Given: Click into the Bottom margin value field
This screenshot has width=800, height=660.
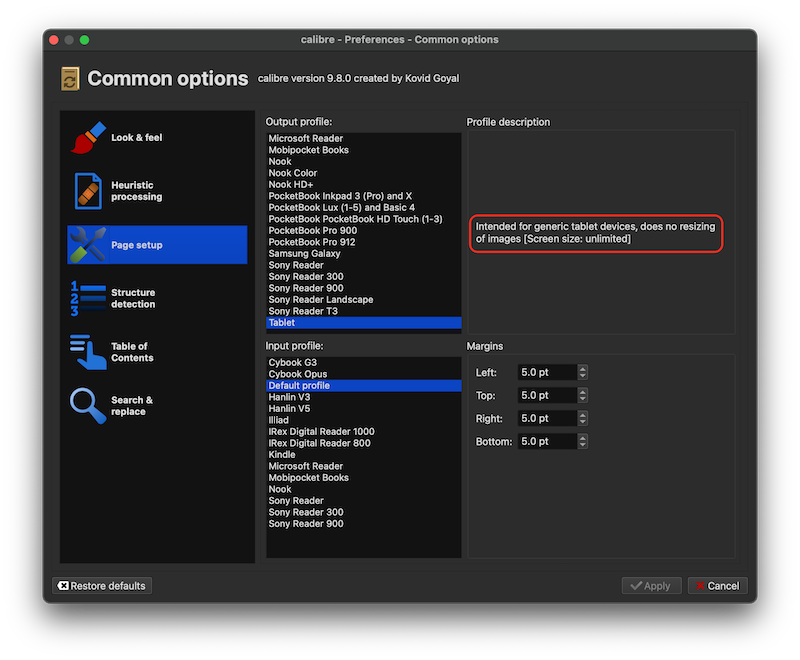Looking at the screenshot, I should coord(547,441).
